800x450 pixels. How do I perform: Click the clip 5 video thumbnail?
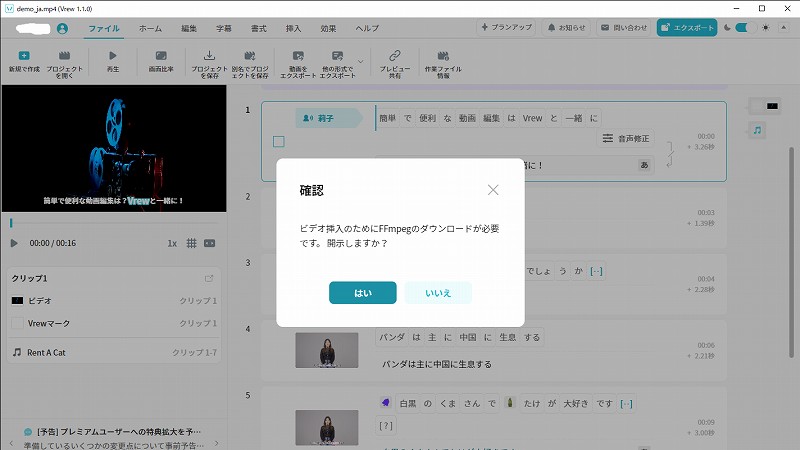327,428
